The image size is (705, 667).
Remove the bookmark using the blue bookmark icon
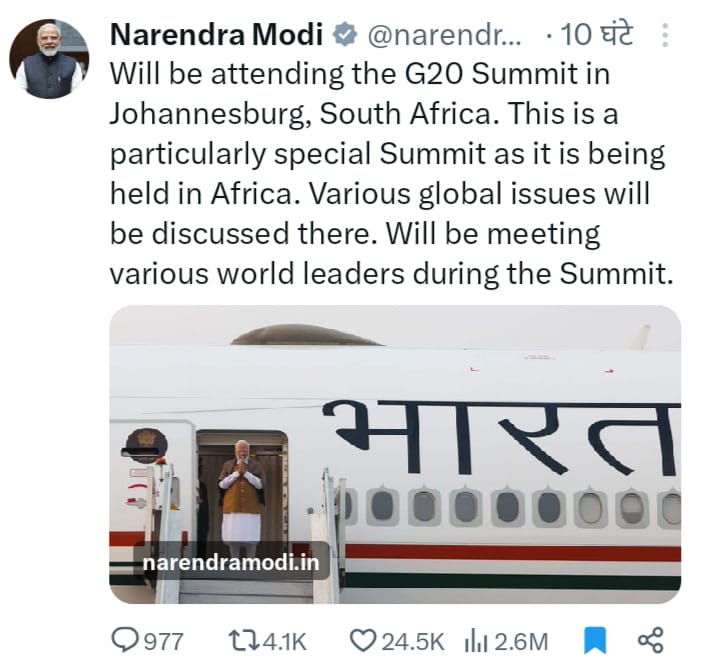pyautogui.click(x=593, y=640)
